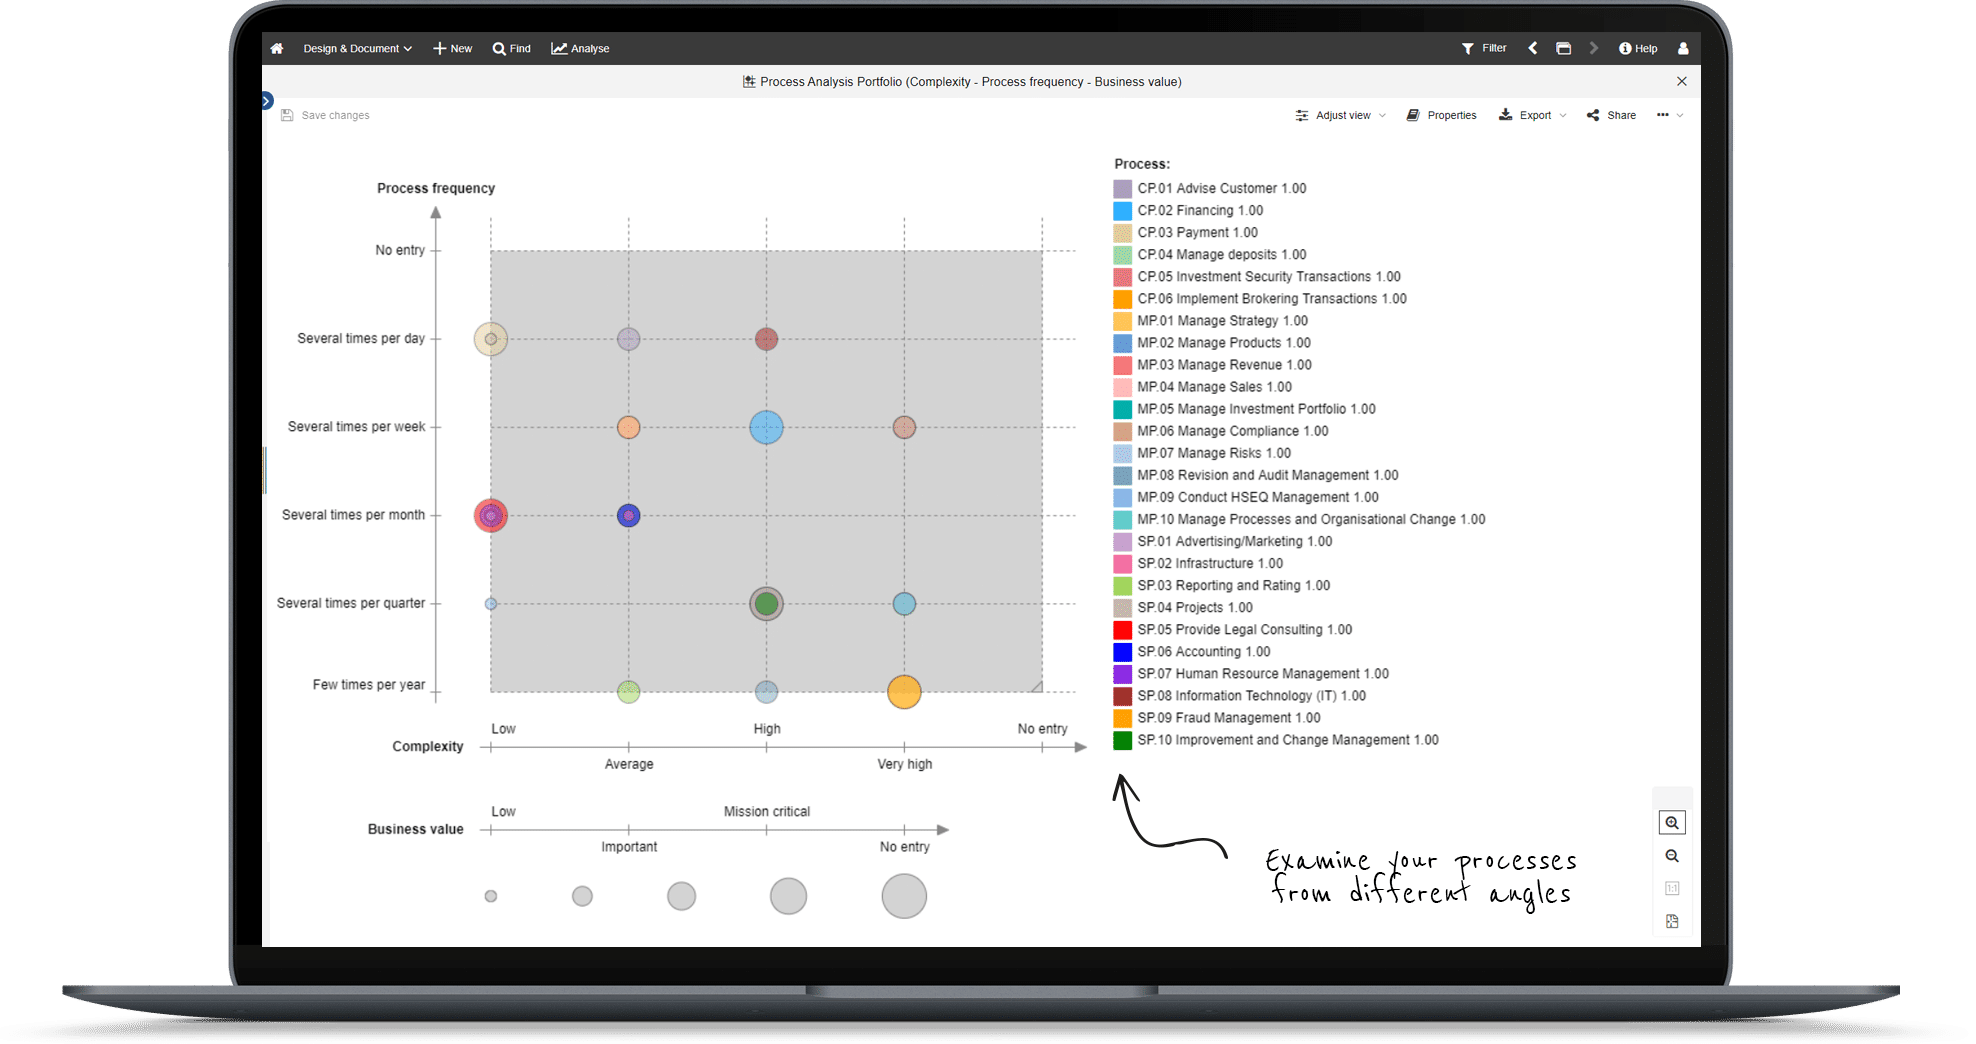This screenshot has width=1976, height=1044.
Task: Click the fit-to-page icon below zoom controls
Action: pyautogui.click(x=1671, y=921)
